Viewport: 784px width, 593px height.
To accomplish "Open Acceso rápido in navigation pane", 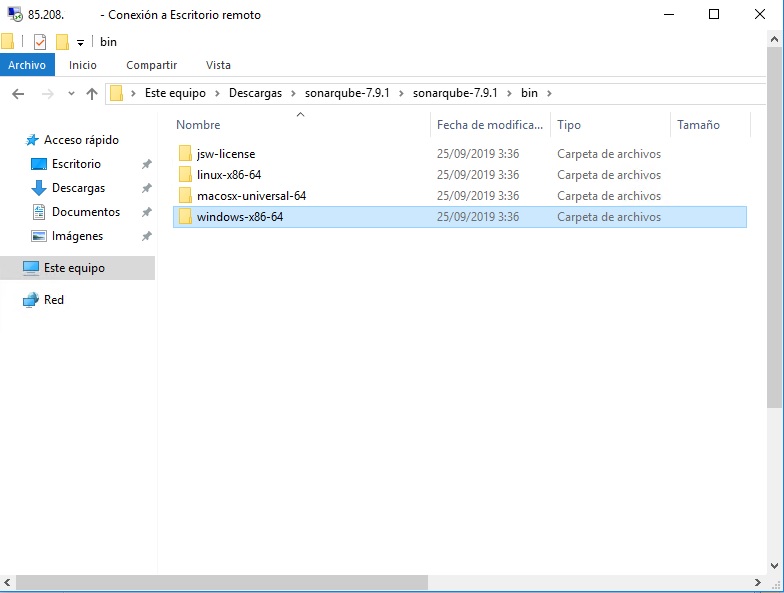I will coord(81,140).
